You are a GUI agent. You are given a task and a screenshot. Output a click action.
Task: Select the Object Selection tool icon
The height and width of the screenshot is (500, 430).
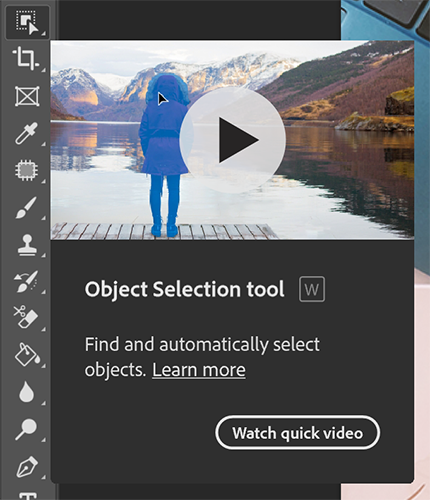tap(27, 22)
